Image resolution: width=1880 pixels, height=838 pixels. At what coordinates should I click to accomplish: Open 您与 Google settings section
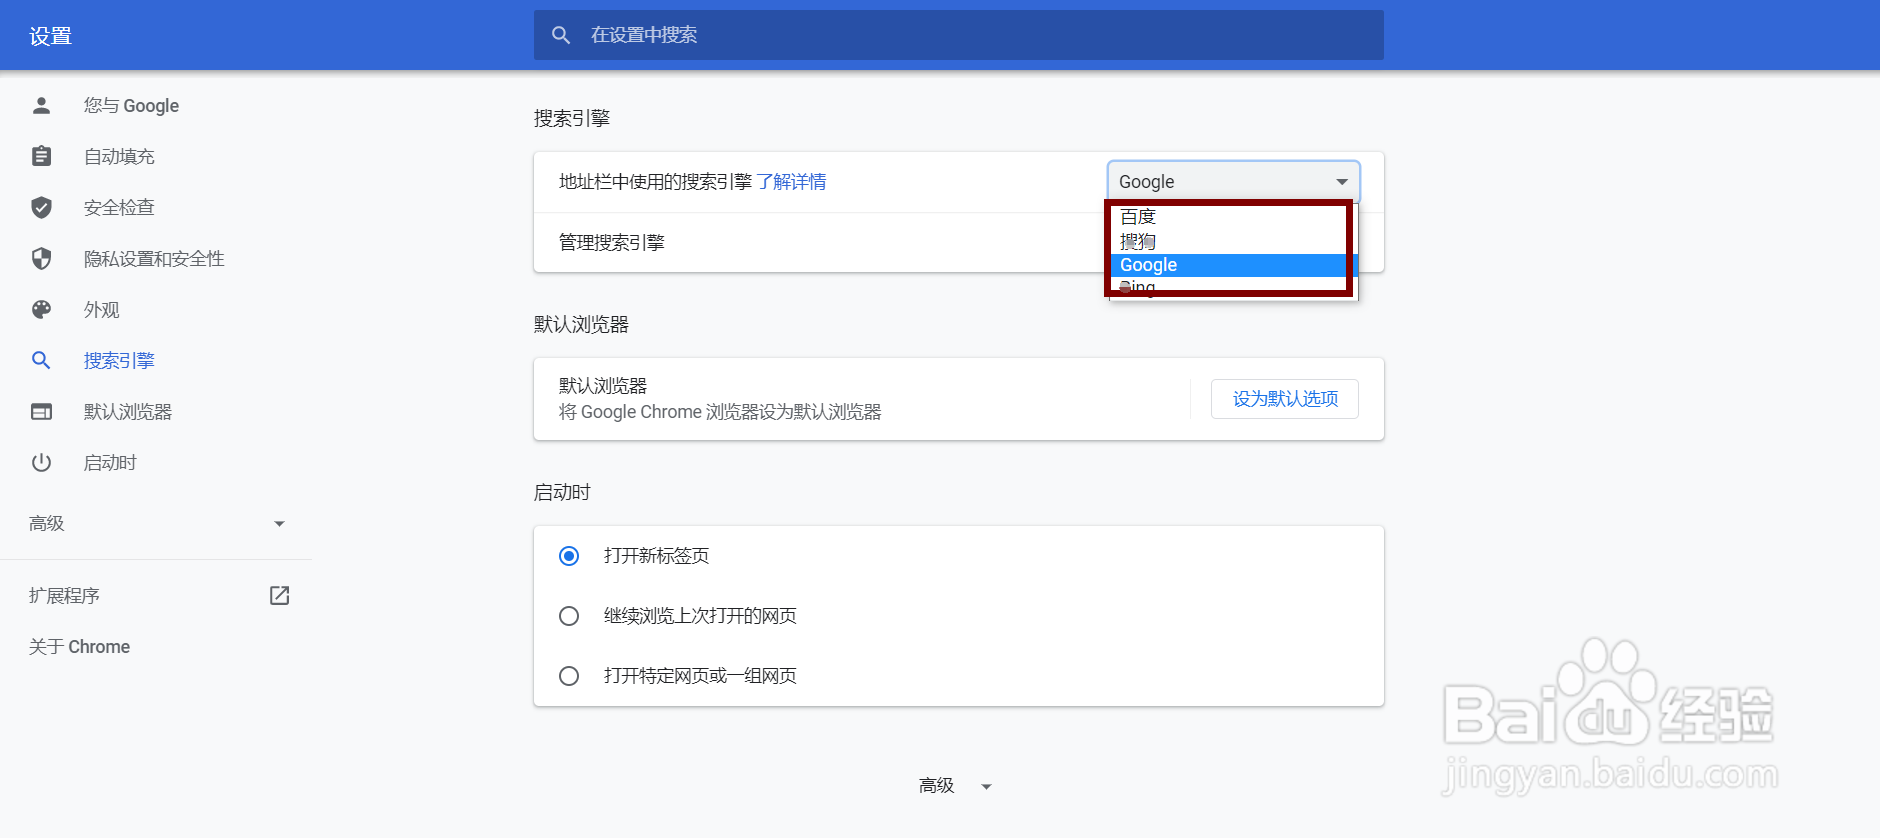131,105
